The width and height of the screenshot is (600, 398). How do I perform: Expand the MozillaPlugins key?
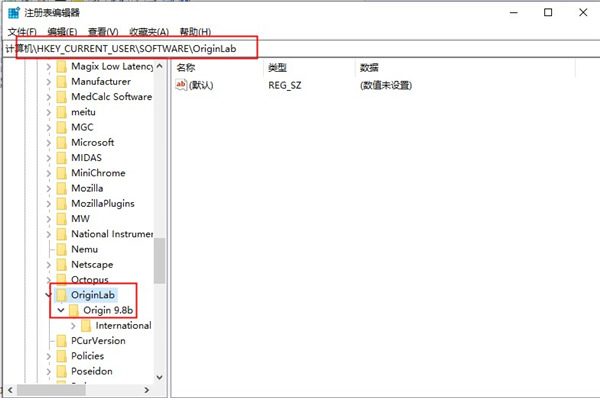click(48, 204)
